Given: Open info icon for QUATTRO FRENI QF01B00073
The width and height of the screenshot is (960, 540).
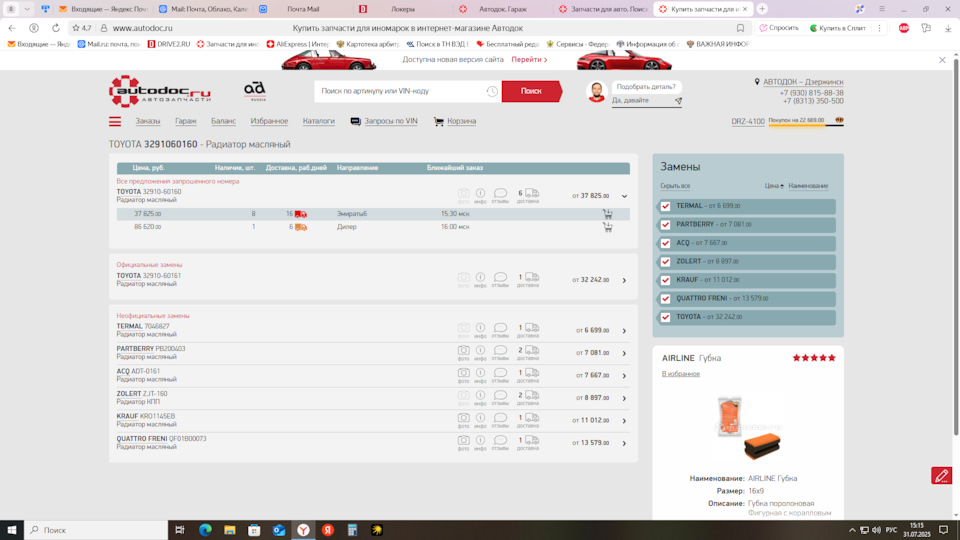Looking at the screenshot, I should pos(481,440).
